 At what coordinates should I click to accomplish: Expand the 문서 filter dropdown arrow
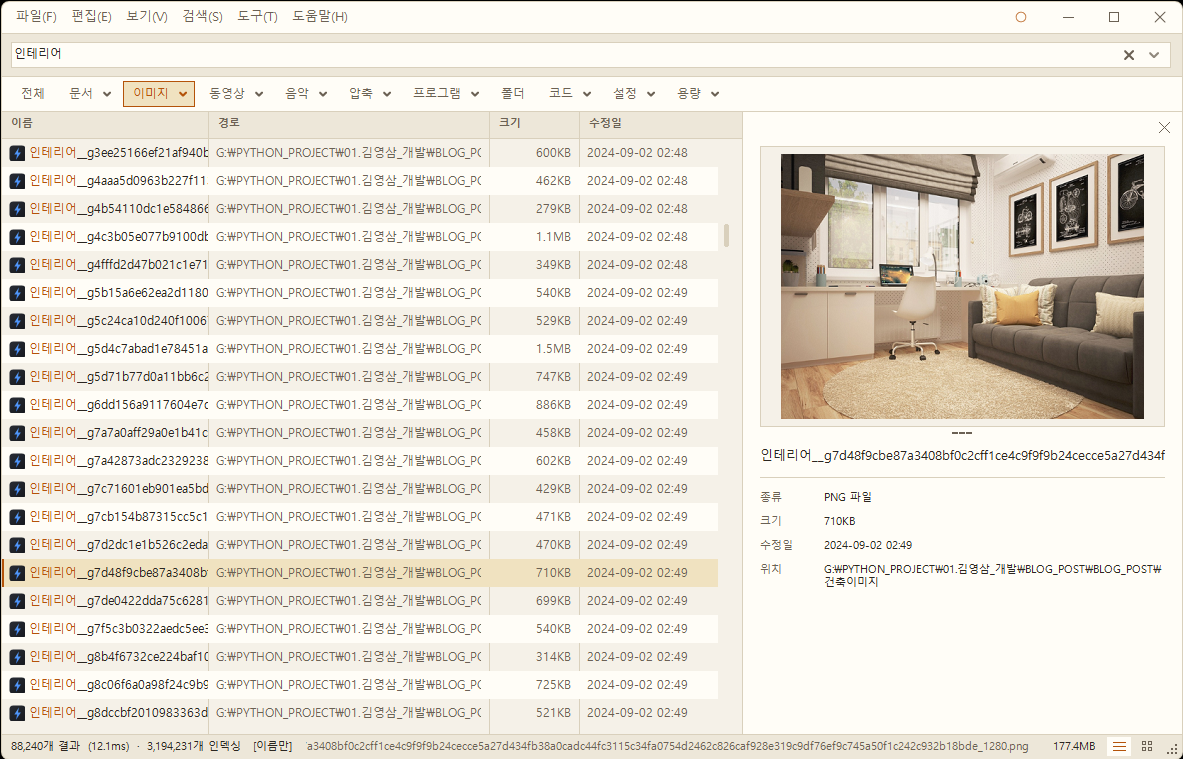coord(106,94)
